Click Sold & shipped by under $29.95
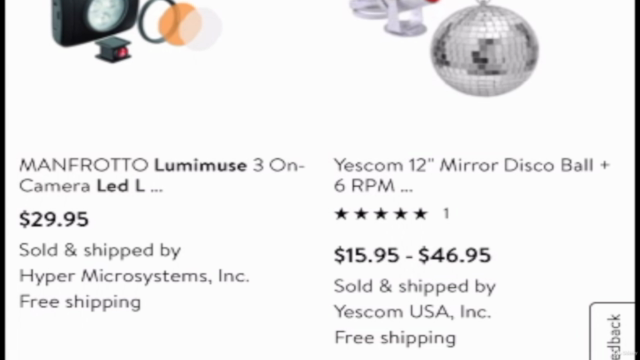The image size is (640, 360). [100, 250]
